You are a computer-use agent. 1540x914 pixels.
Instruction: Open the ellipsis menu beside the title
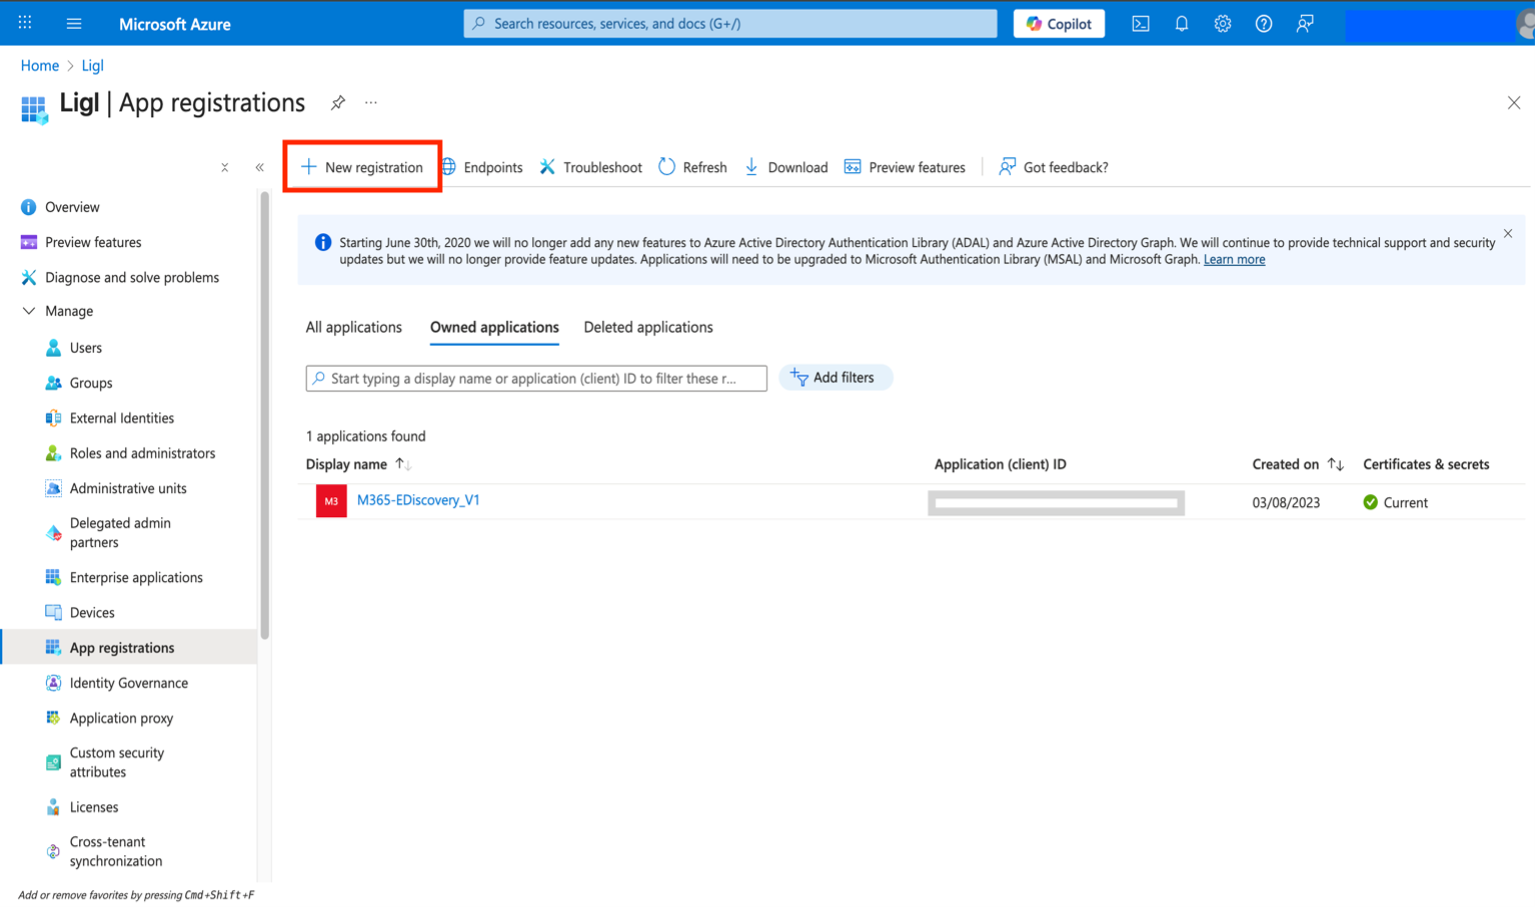[371, 103]
